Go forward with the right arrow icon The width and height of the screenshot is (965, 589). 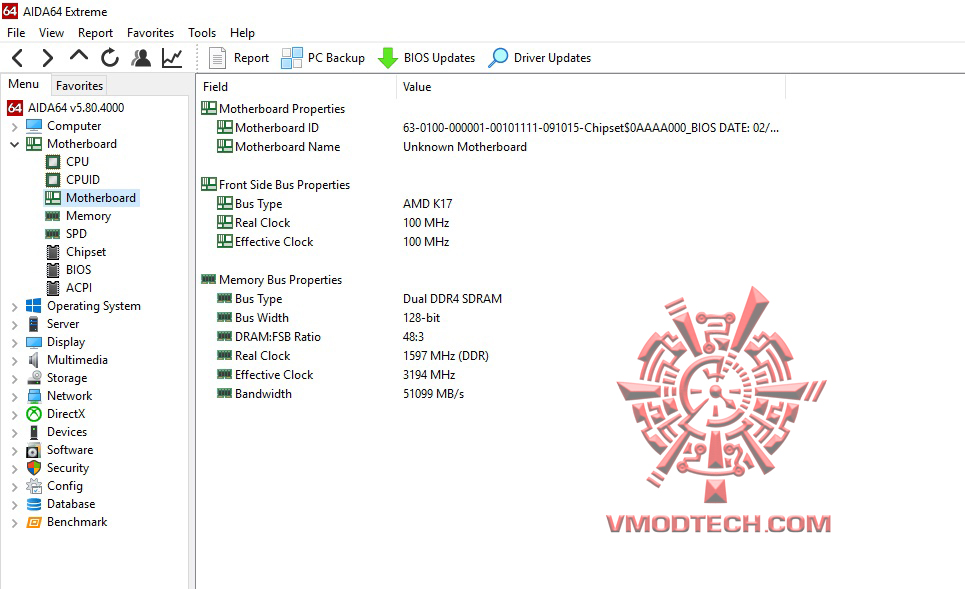pos(47,58)
